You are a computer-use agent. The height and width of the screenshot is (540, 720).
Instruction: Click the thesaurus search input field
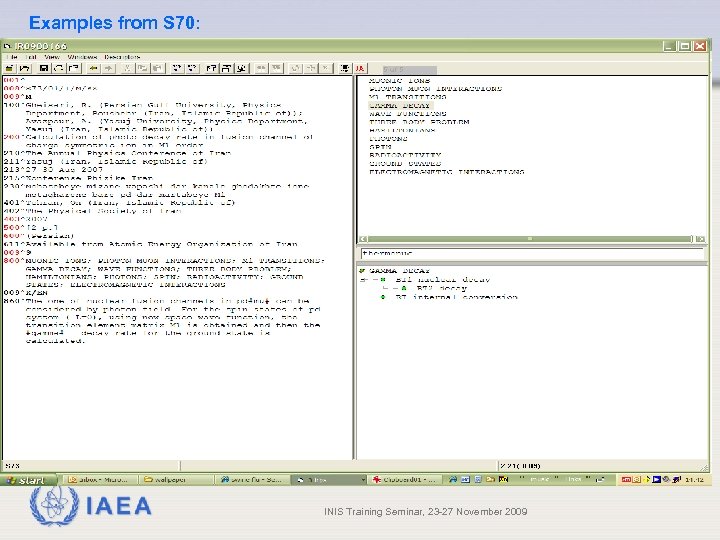pyautogui.click(x=532, y=253)
